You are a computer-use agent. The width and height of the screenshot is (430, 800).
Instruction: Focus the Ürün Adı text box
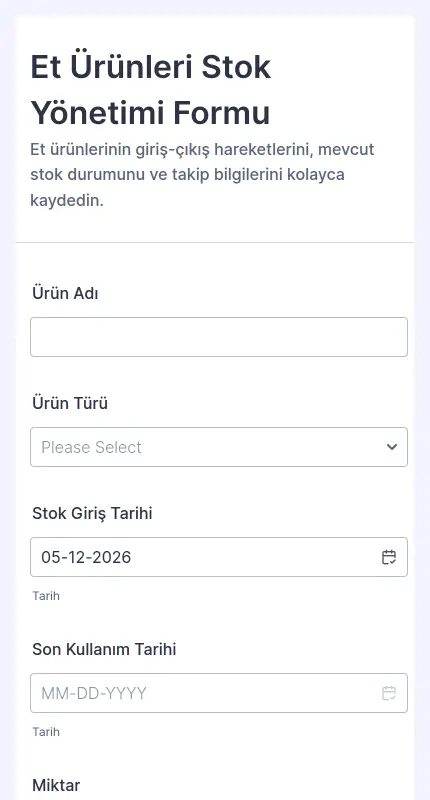pyautogui.click(x=219, y=337)
